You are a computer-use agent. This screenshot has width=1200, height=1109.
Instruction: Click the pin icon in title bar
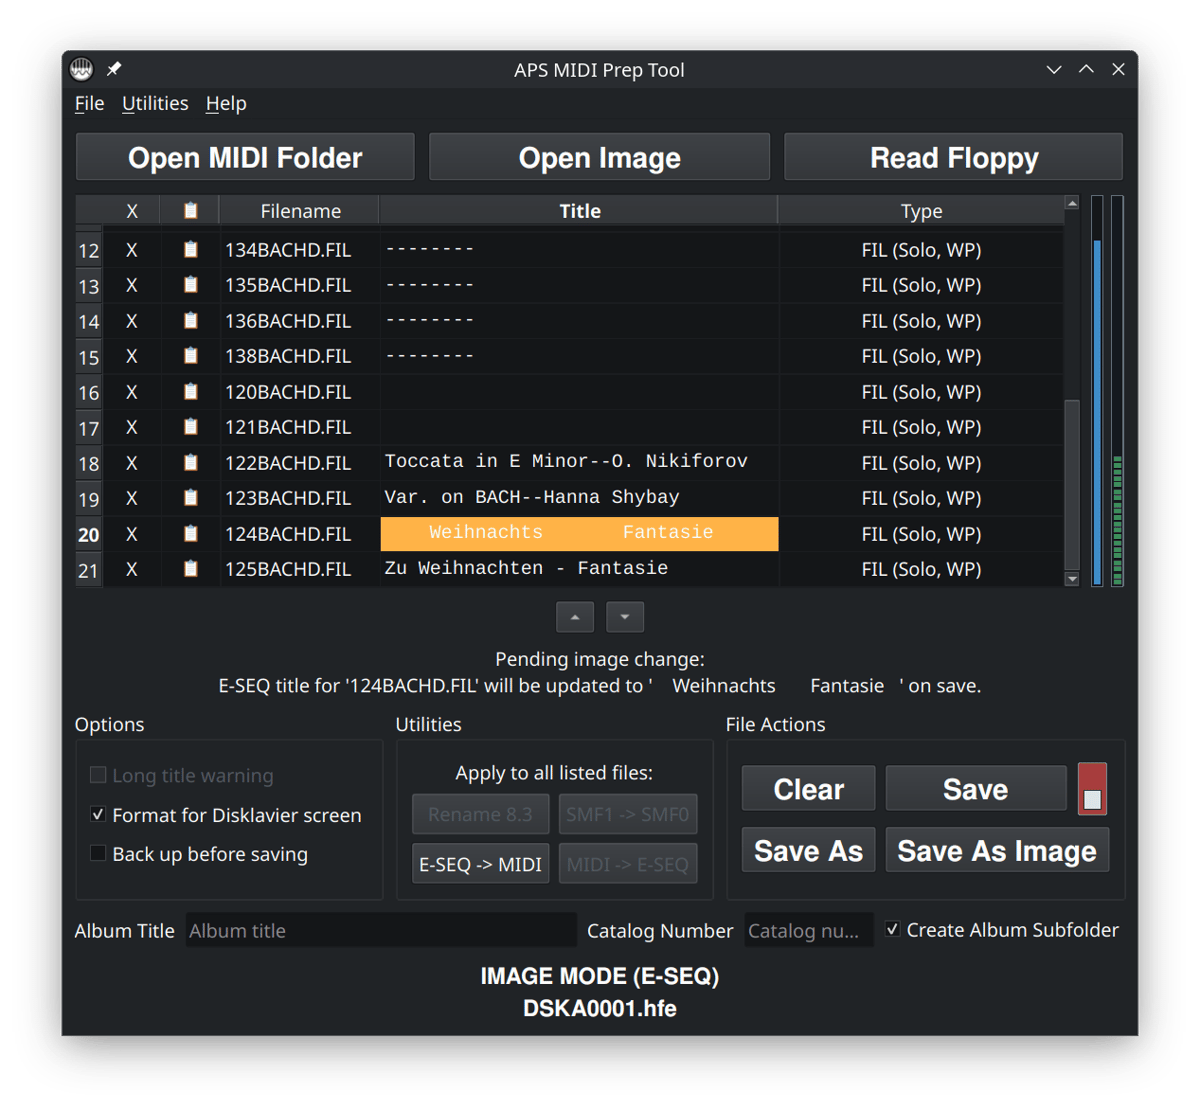click(114, 69)
